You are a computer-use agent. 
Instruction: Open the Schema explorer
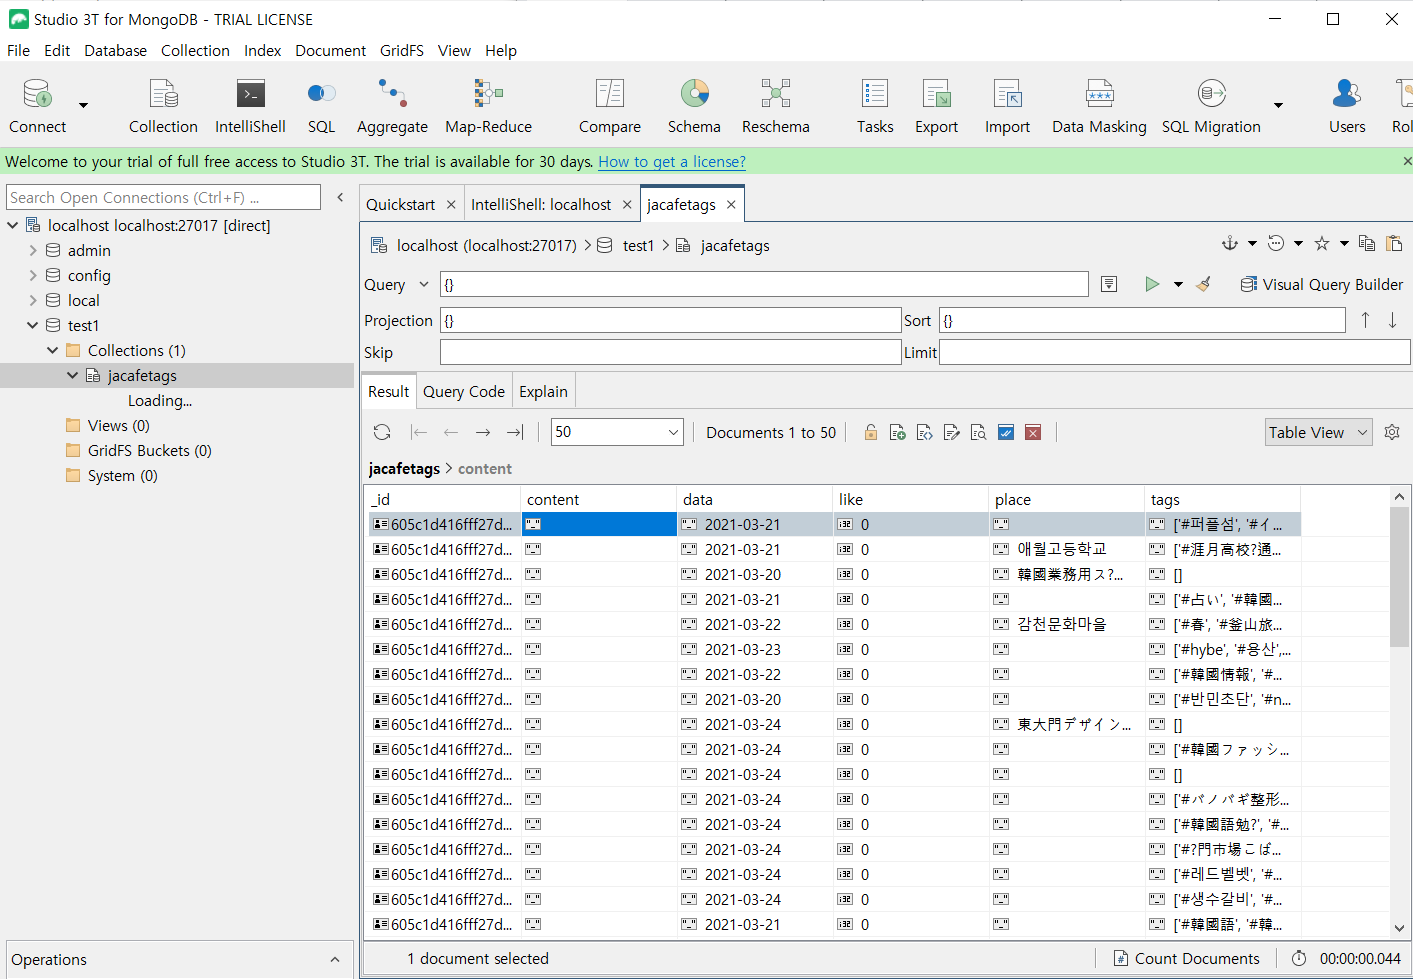694,106
